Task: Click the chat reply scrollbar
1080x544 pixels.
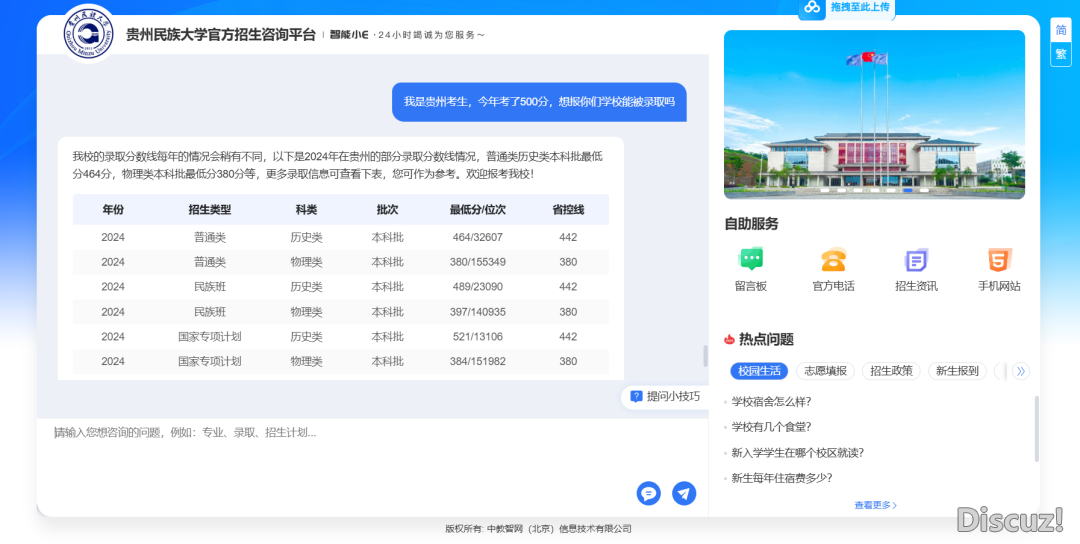Action: [x=705, y=356]
